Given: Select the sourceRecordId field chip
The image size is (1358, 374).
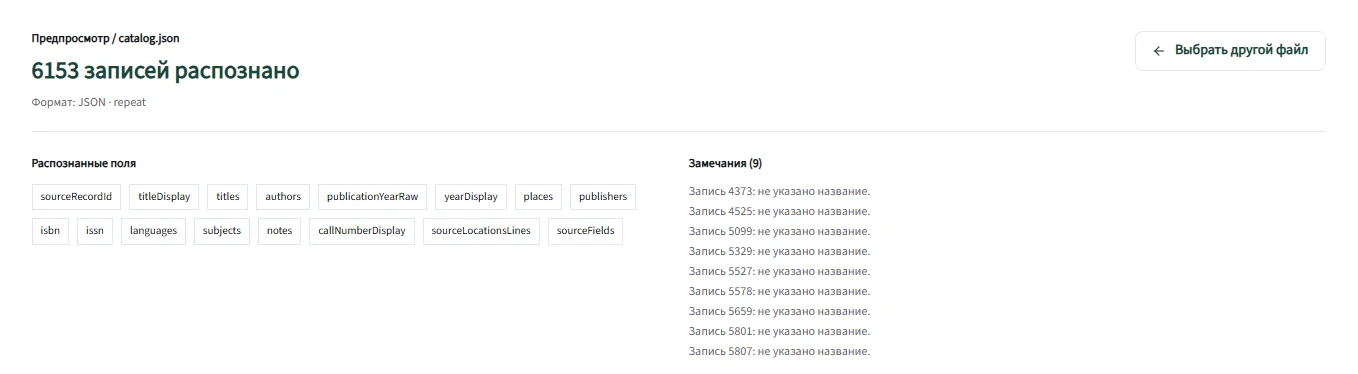Looking at the screenshot, I should (x=76, y=197).
